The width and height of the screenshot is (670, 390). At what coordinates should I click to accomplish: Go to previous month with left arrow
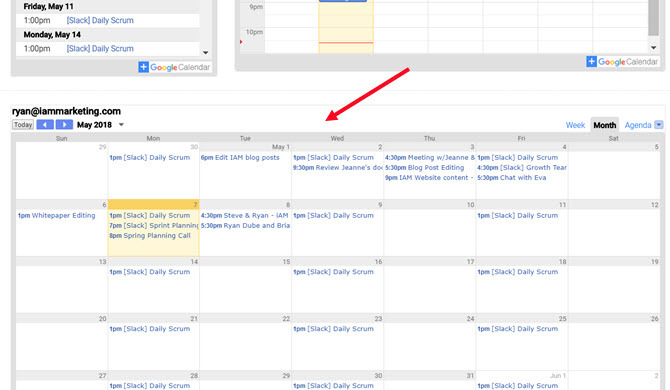pos(45,125)
